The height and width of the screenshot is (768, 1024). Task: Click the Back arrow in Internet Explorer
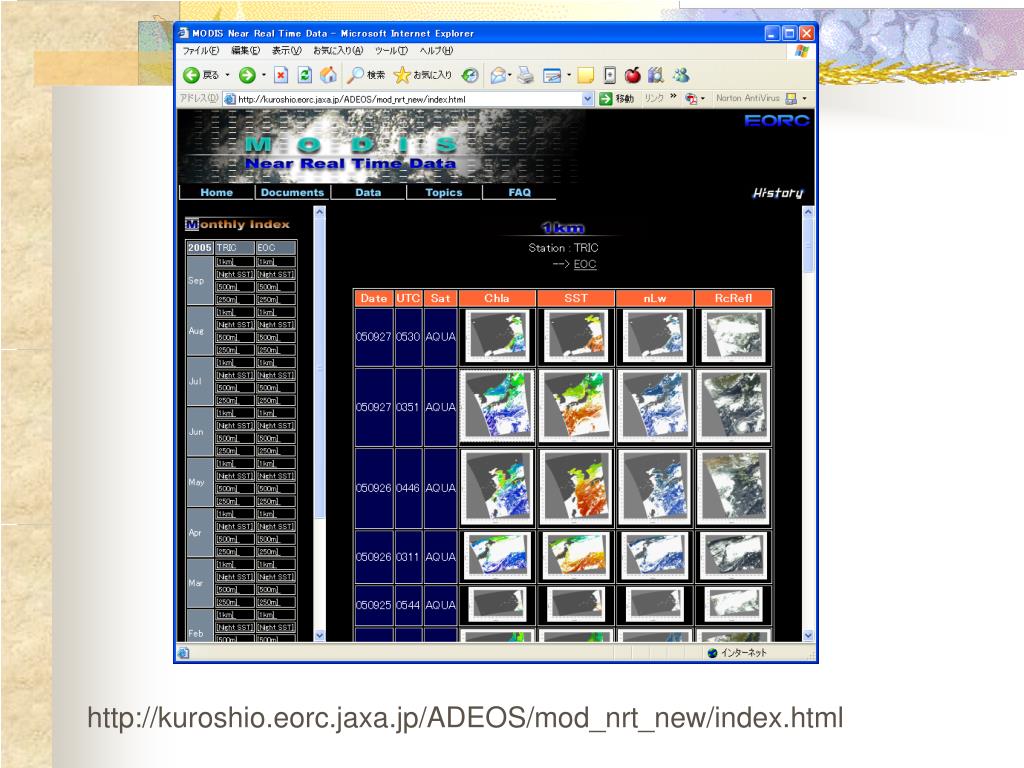pos(191,75)
